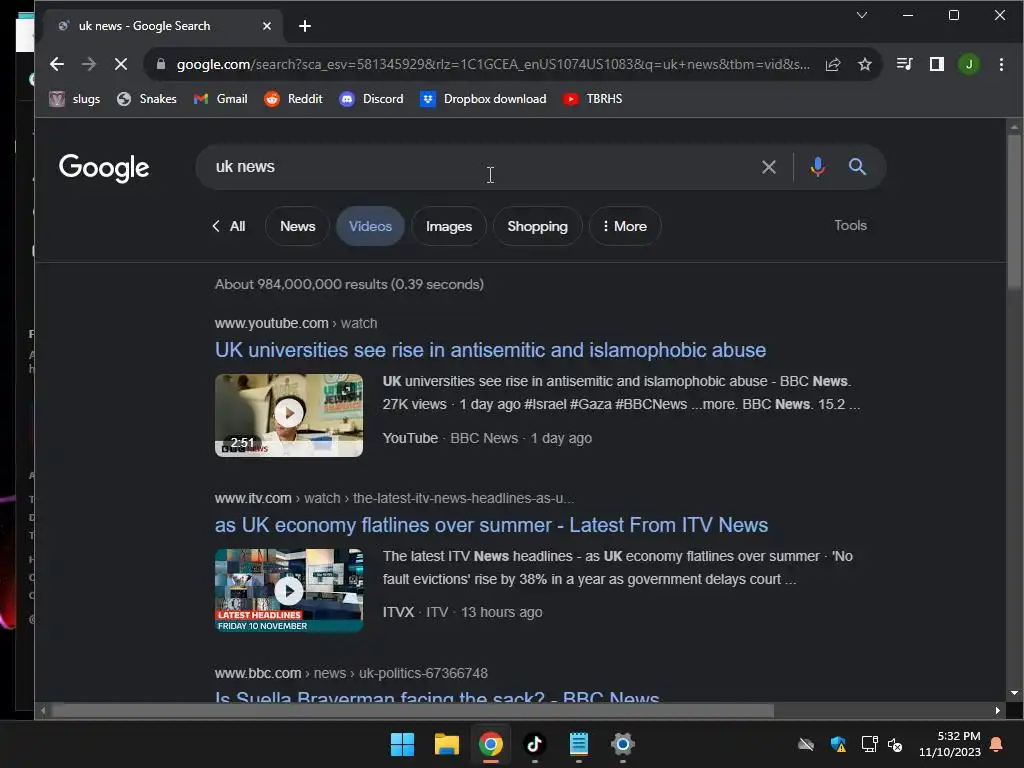1024x768 pixels.
Task: Open Settings gear from taskbar
Action: coord(623,744)
